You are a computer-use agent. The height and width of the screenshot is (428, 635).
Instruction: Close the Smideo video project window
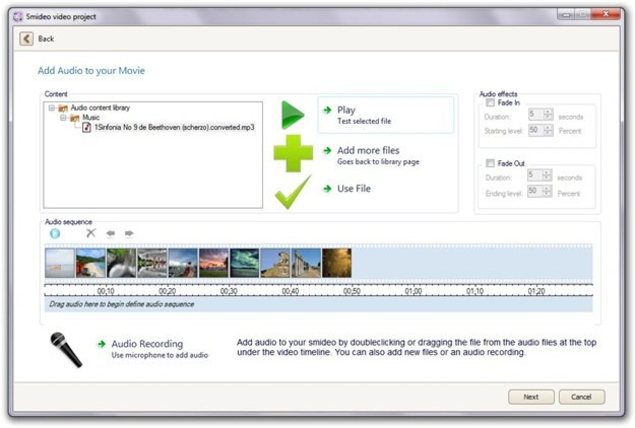point(606,14)
